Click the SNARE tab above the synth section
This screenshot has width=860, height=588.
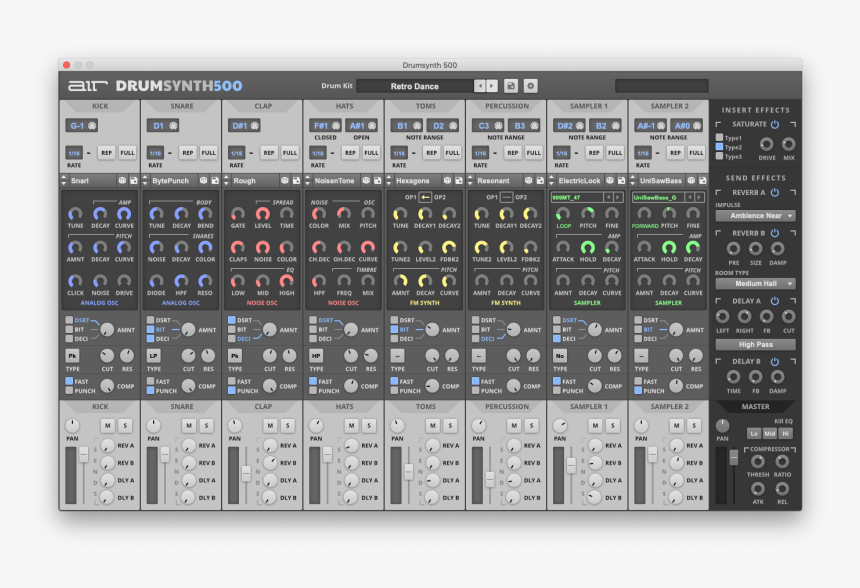[x=182, y=106]
